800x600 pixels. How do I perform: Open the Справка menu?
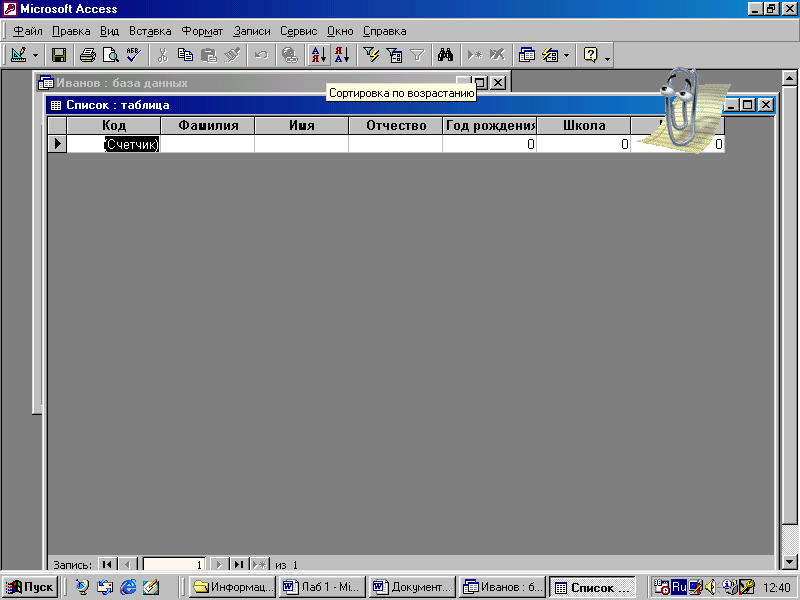coord(385,31)
